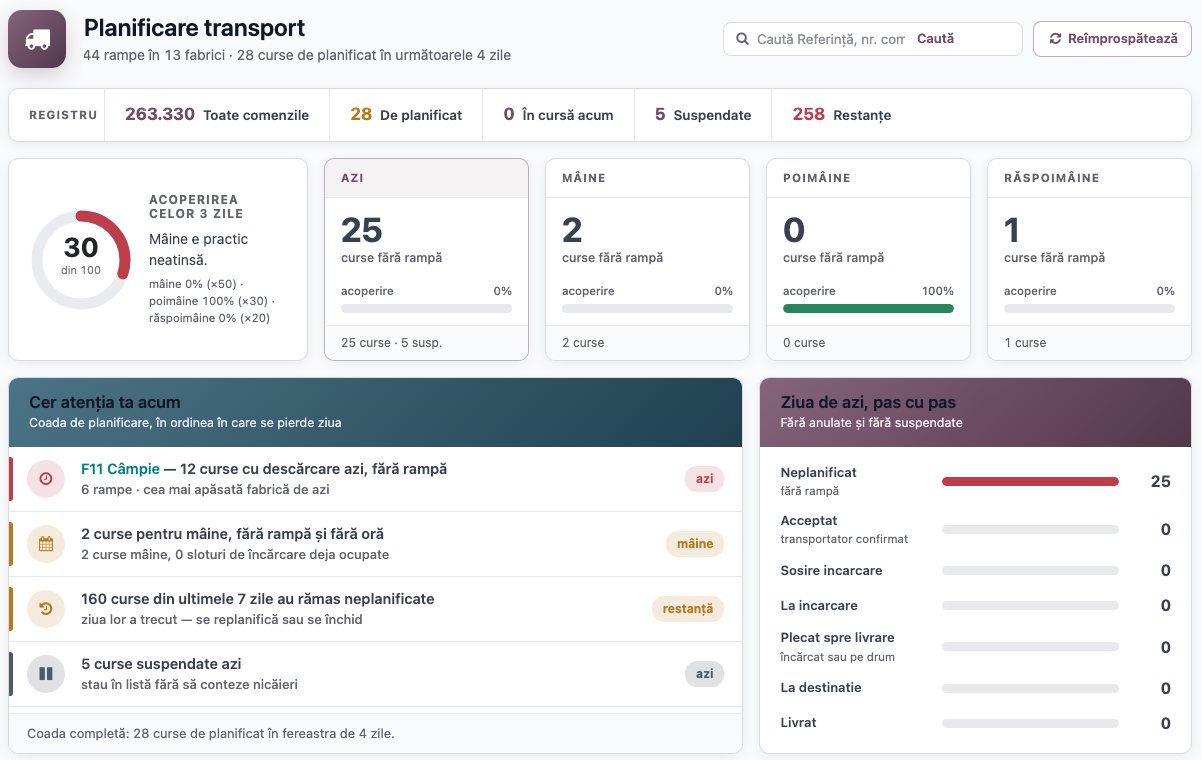Click the "25 curse · 5 susp." footer text
This screenshot has height=760, width=1202.
391,343
